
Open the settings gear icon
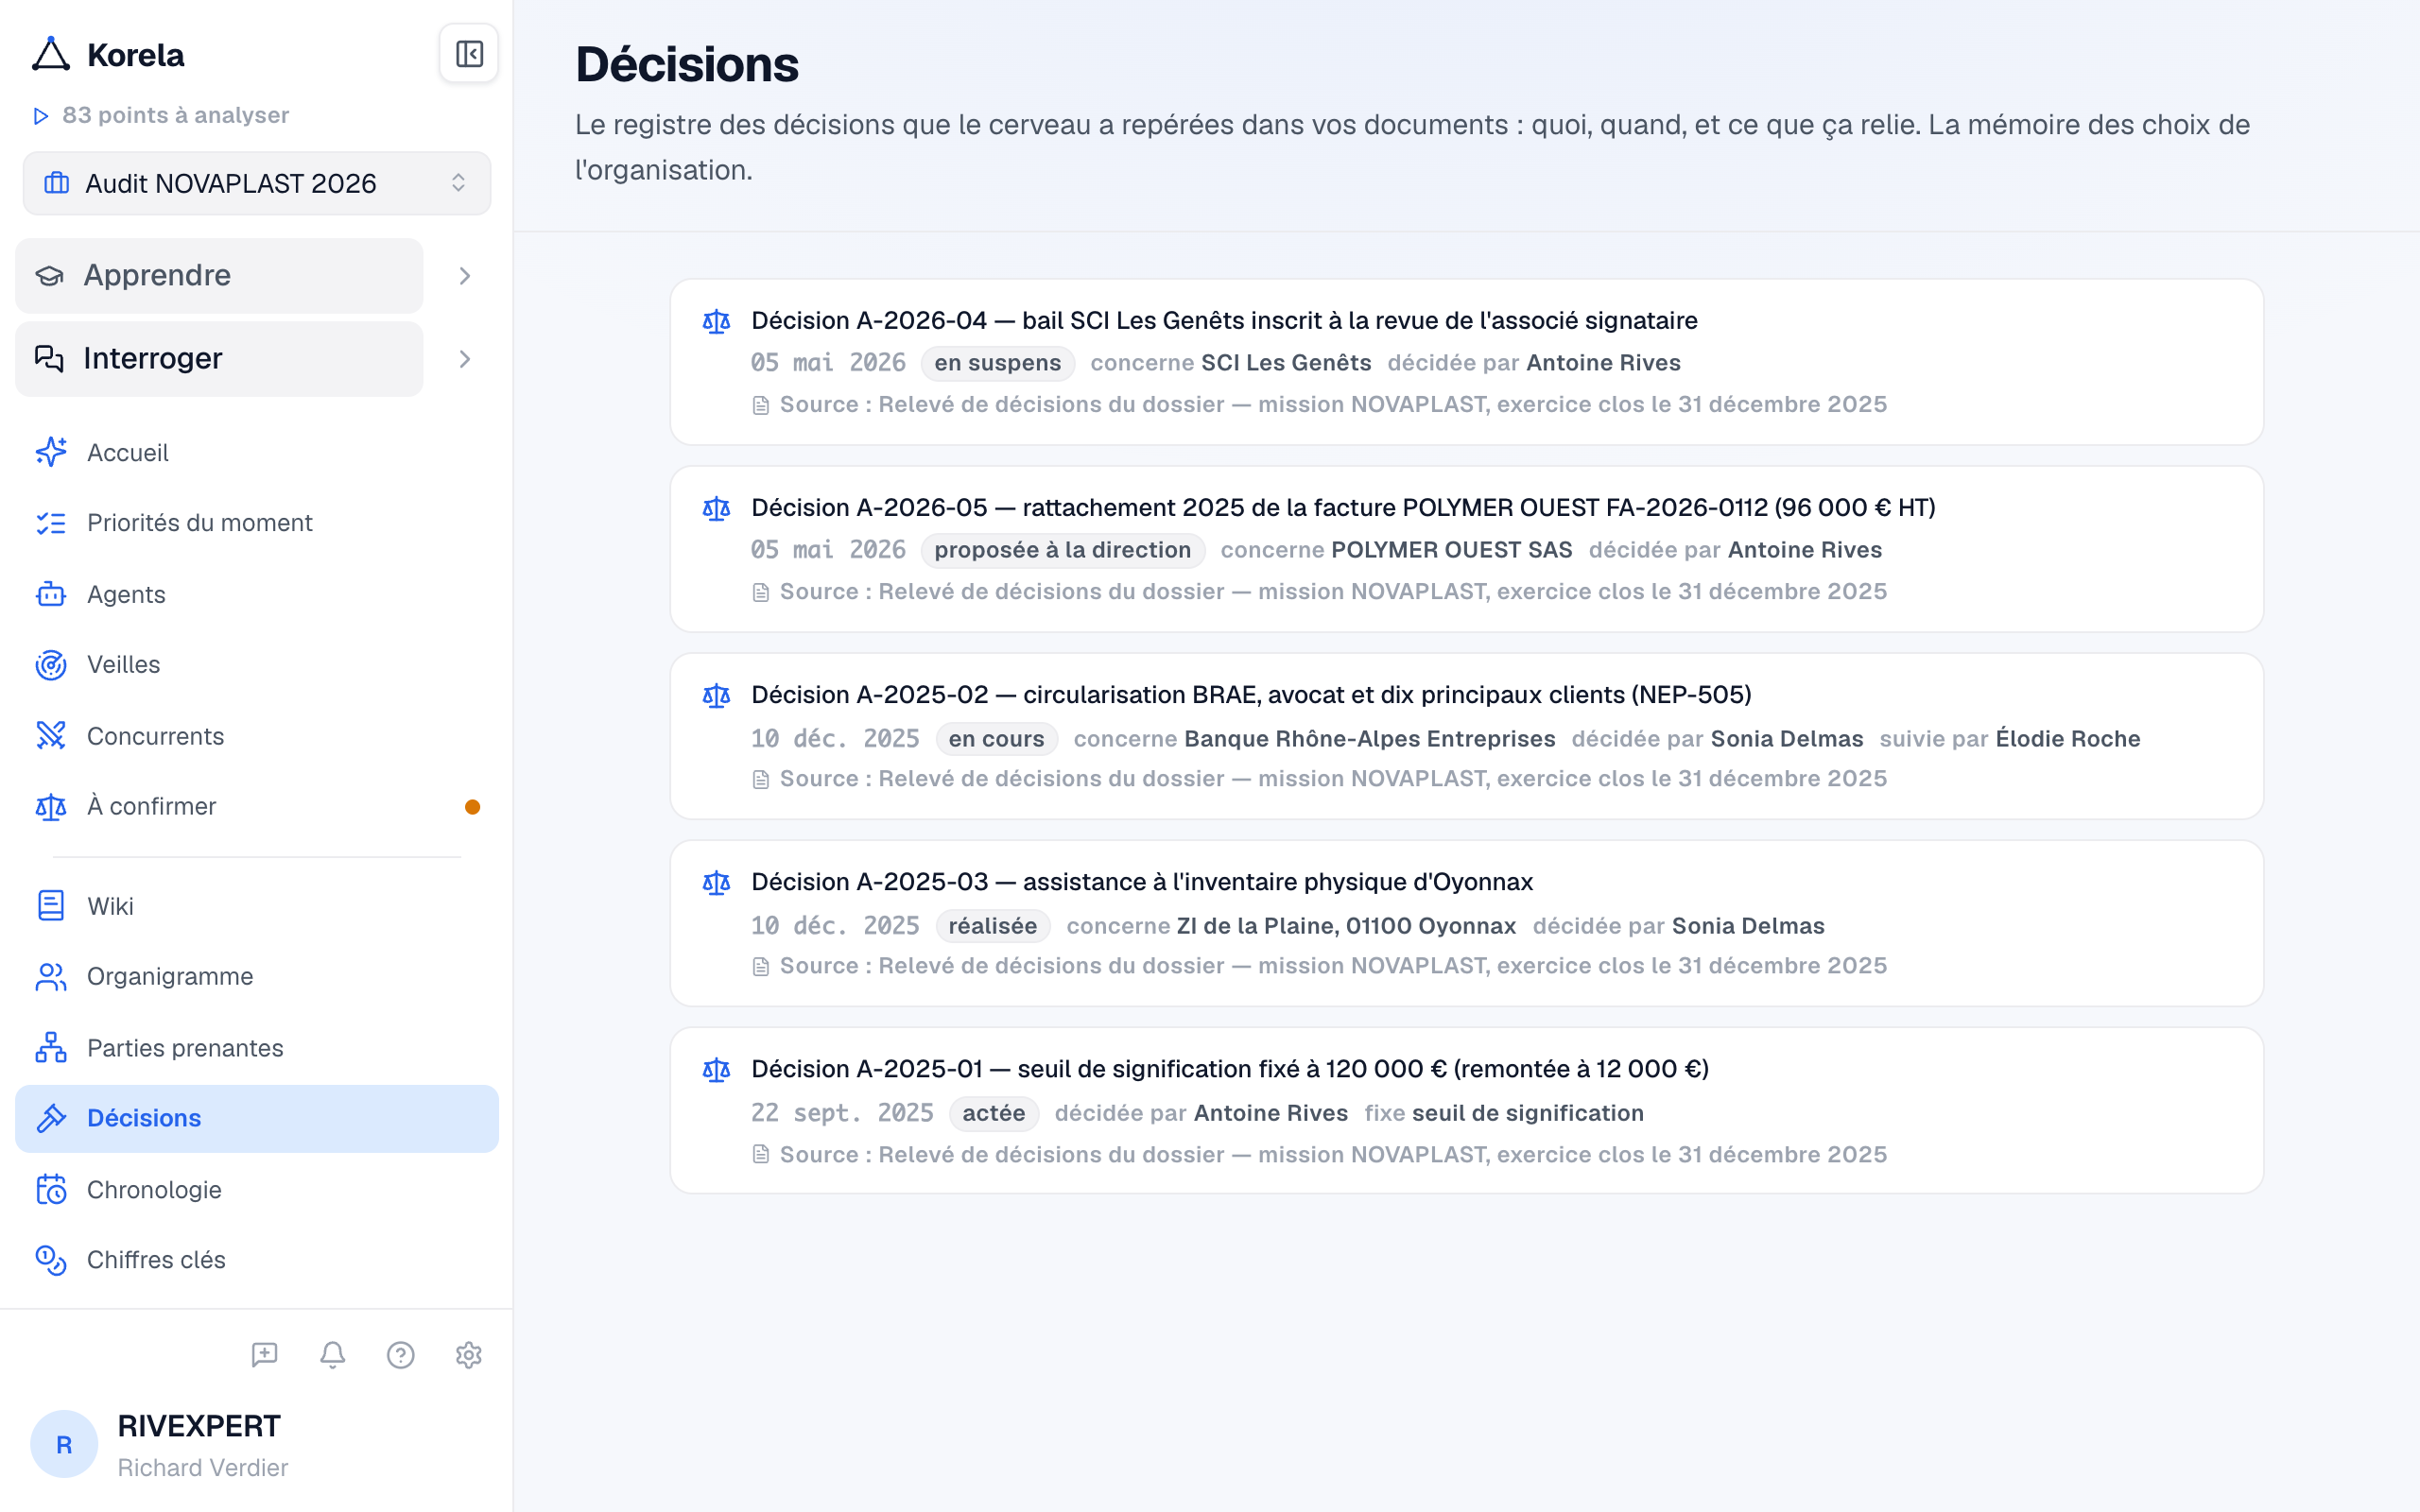[x=469, y=1355]
